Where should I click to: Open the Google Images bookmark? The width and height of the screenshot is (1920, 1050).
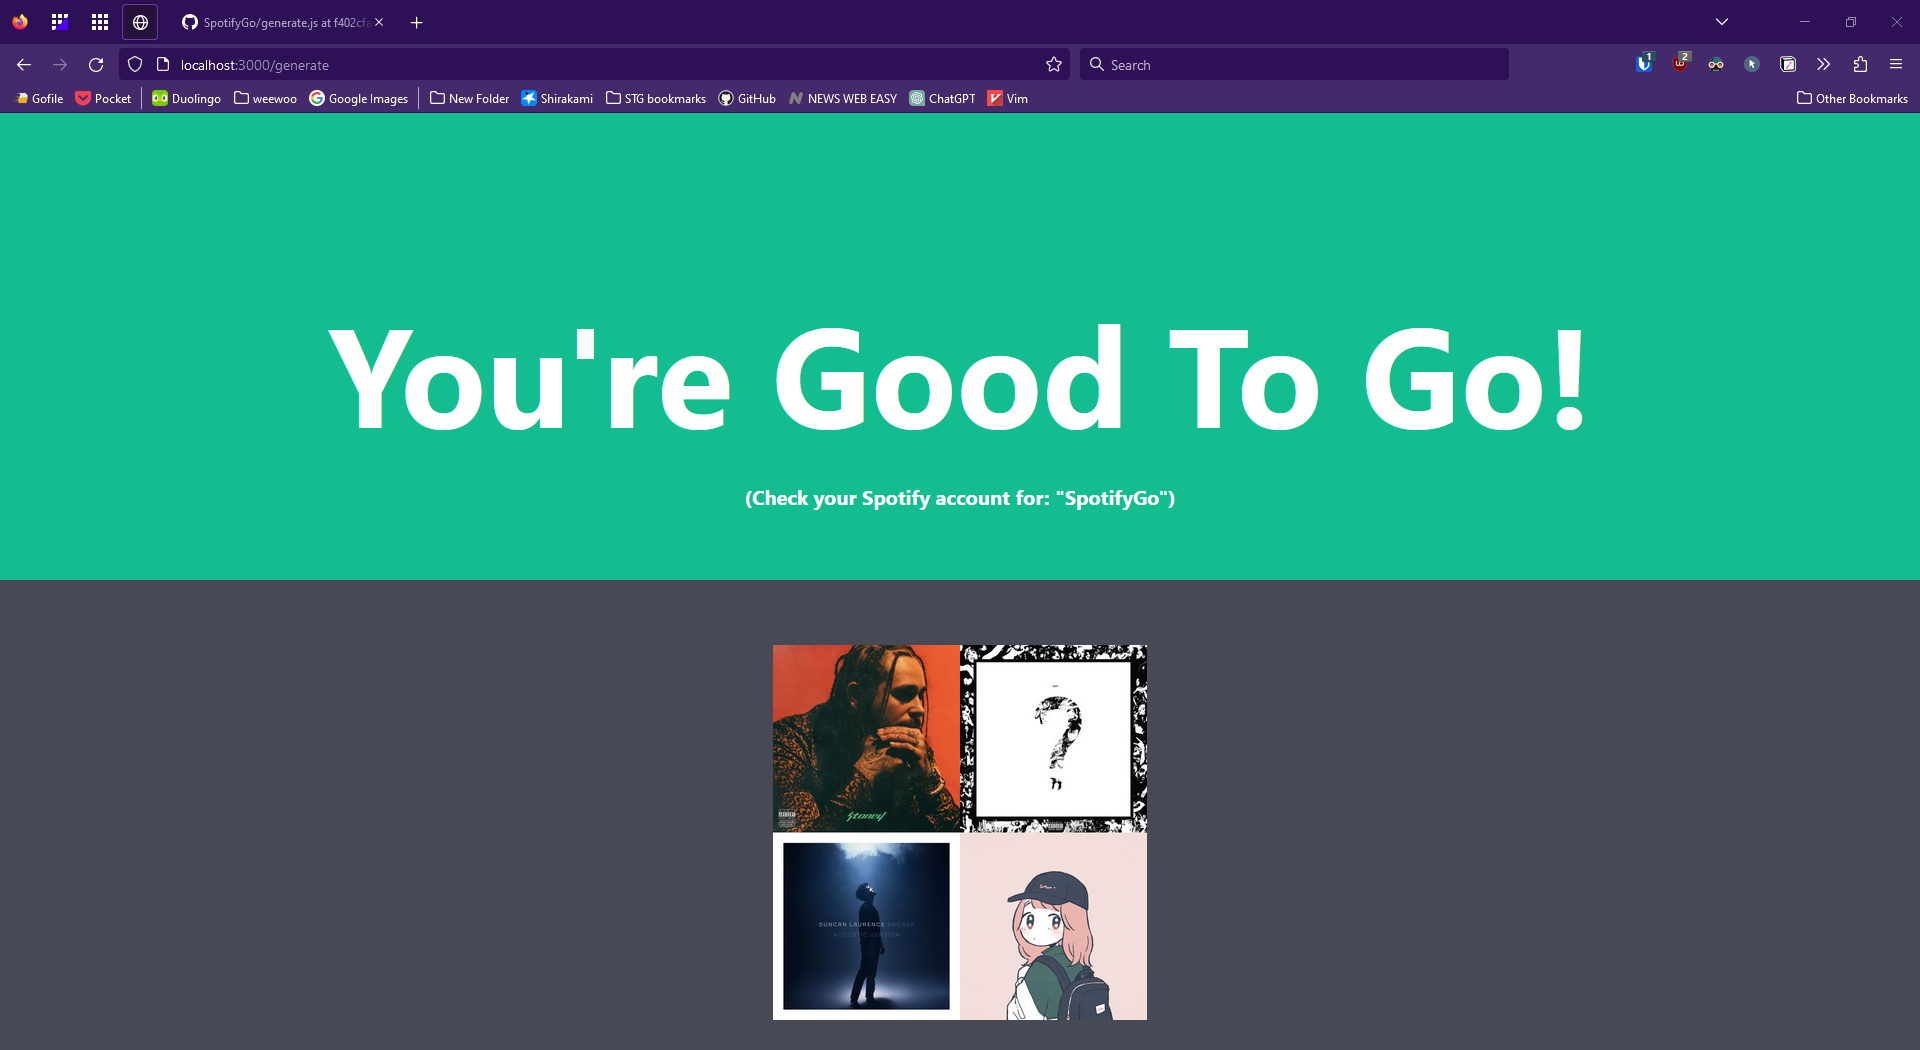359,99
